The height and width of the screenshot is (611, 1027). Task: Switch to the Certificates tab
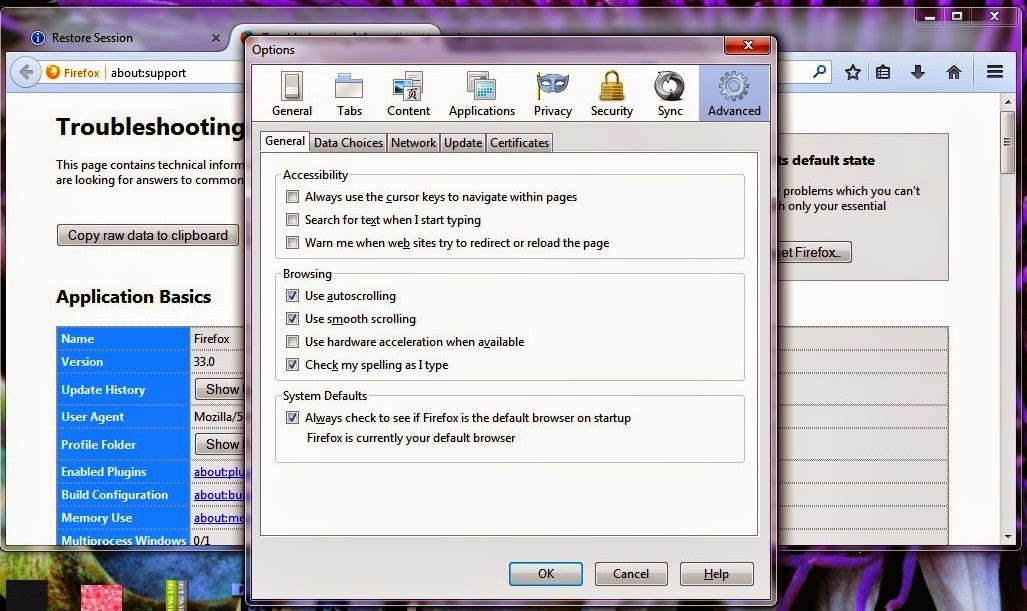(519, 143)
